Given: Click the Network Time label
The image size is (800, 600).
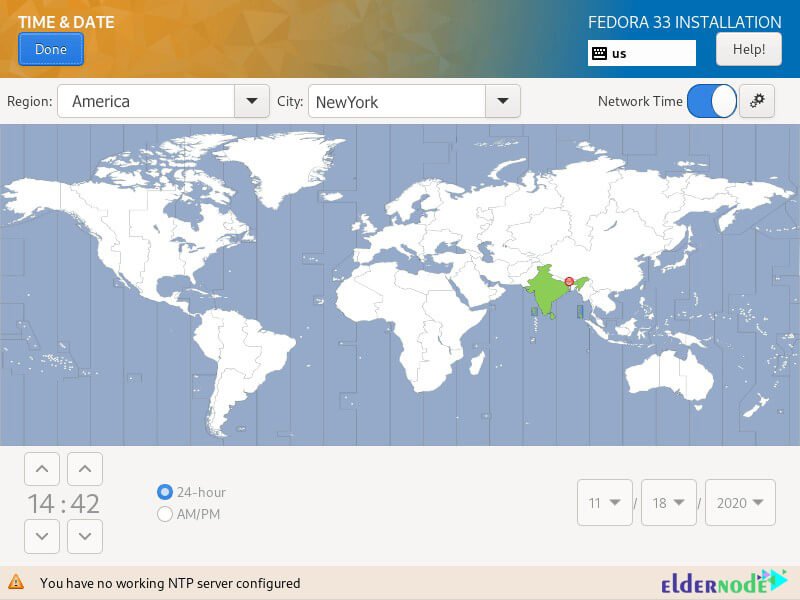Looking at the screenshot, I should (x=640, y=101).
